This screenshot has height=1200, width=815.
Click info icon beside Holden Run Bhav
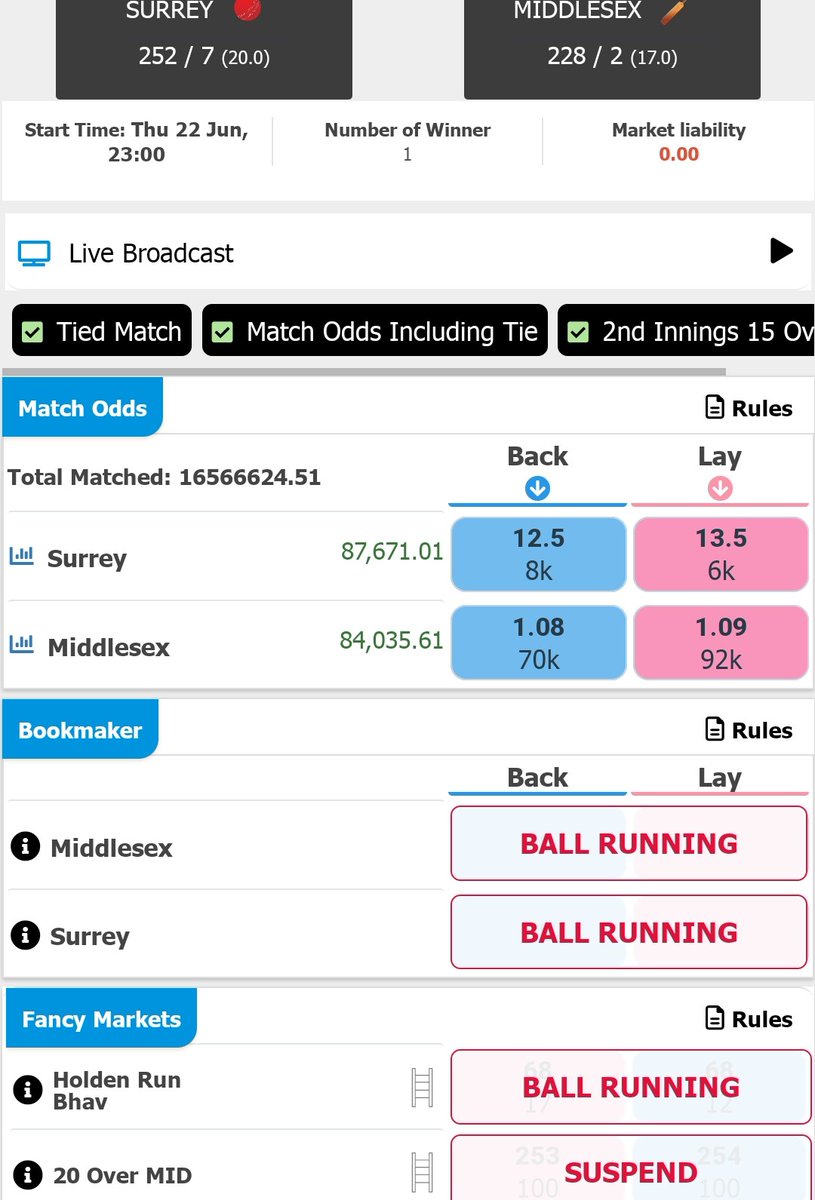tap(27, 1090)
